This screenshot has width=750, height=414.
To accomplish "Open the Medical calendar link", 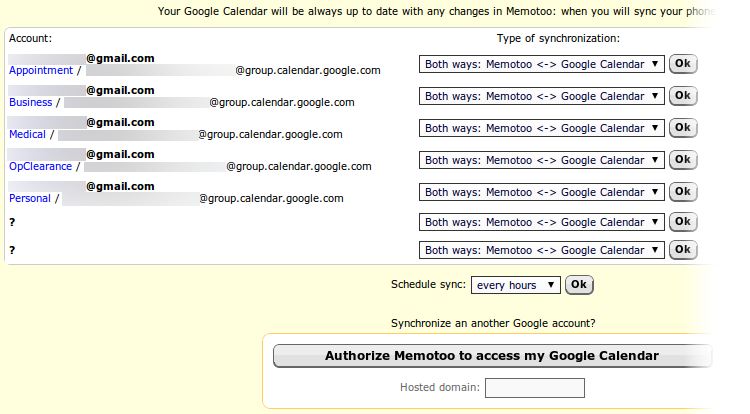I will click(x=27, y=135).
